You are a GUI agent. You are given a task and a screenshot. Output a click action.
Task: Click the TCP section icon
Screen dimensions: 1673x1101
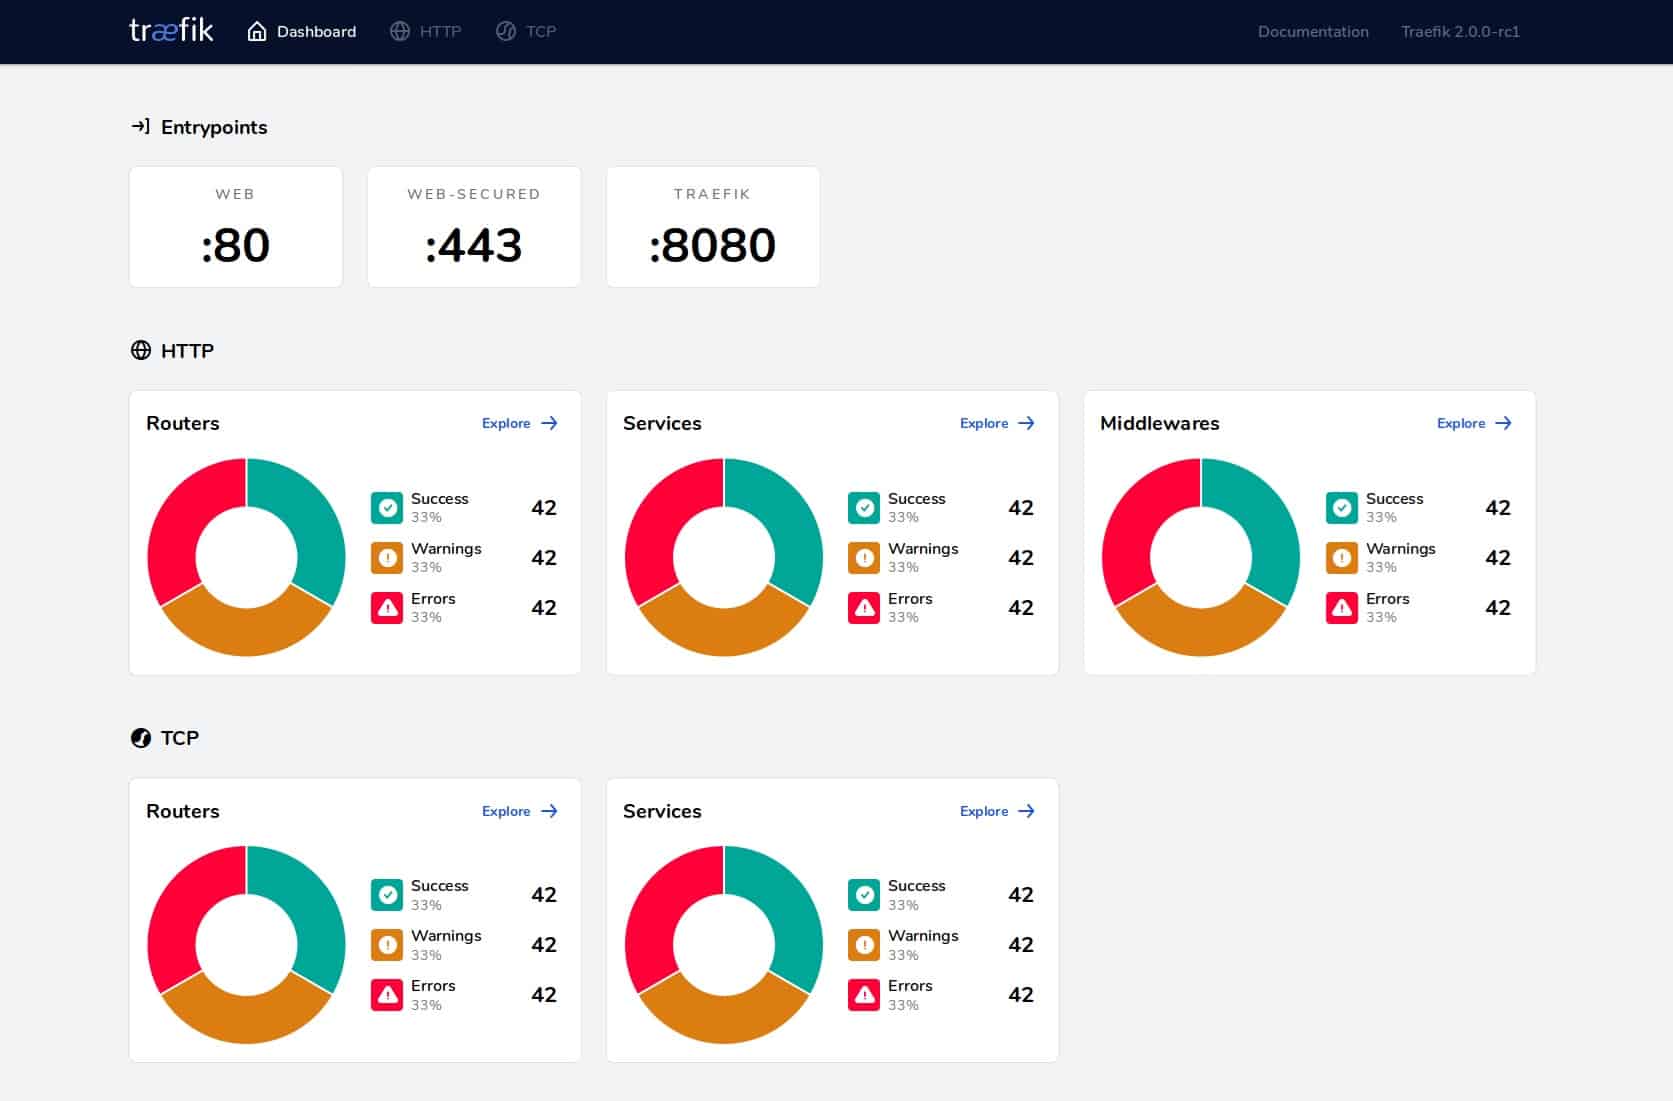[141, 738]
